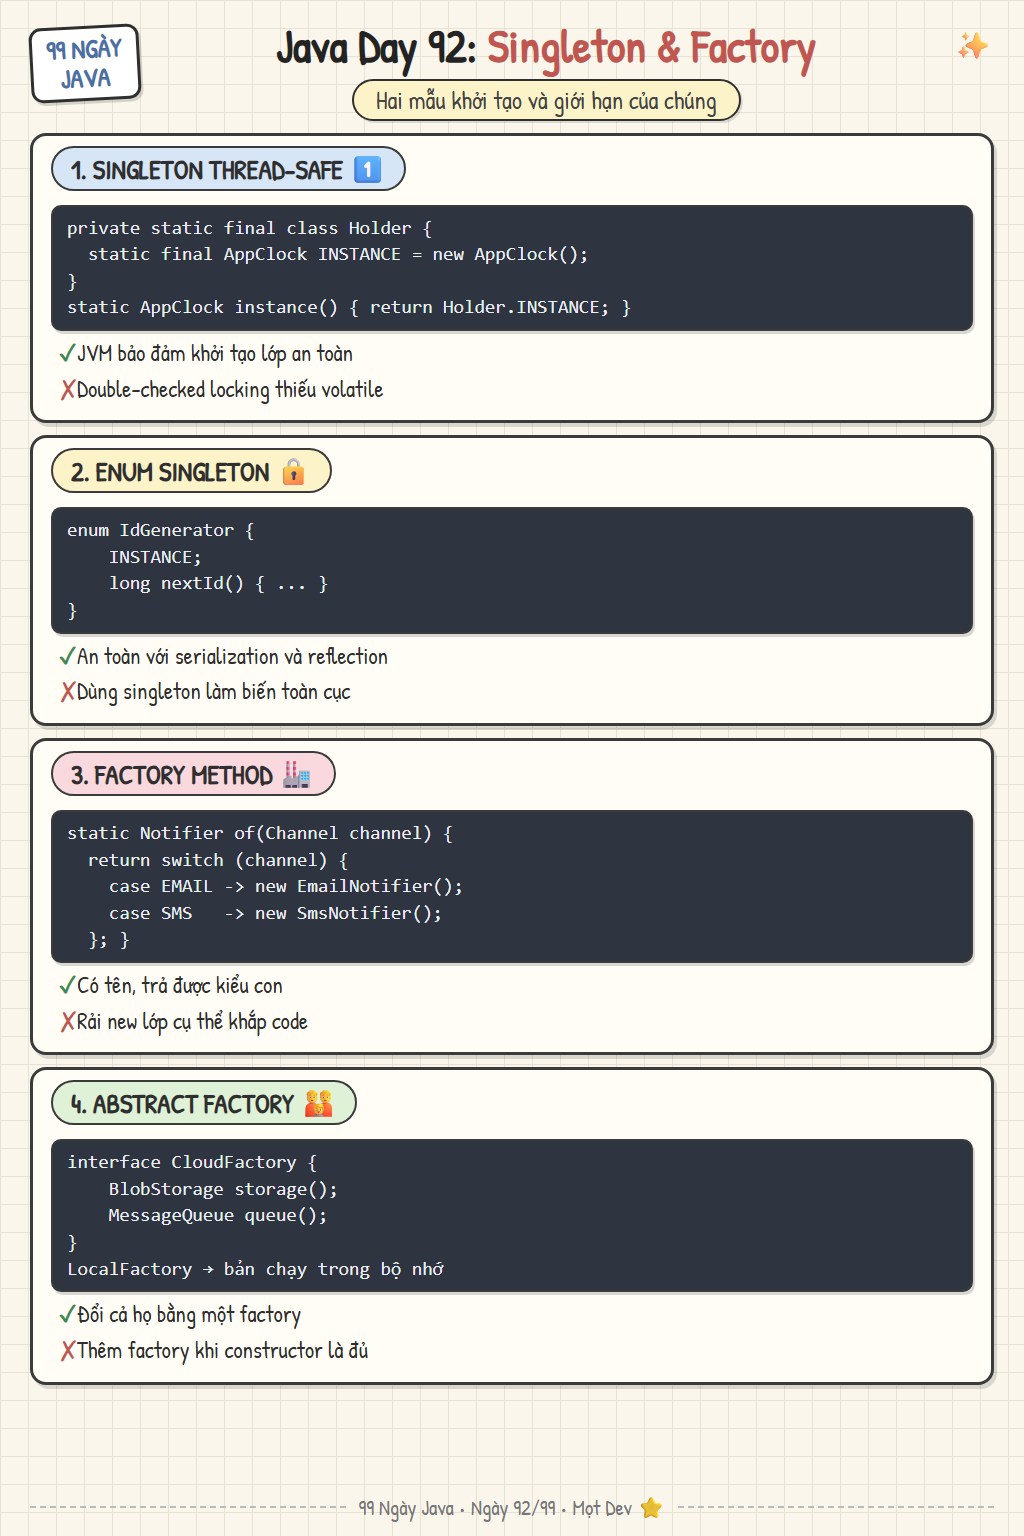Click the '99 NGÀY JAVA' badge
Screen dimensions: 1024x1536
pyautogui.click(x=85, y=64)
